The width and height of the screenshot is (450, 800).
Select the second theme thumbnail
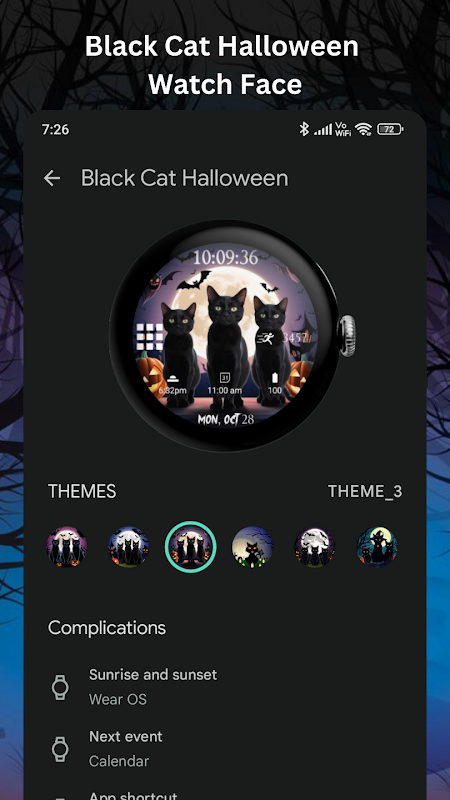pos(129,547)
